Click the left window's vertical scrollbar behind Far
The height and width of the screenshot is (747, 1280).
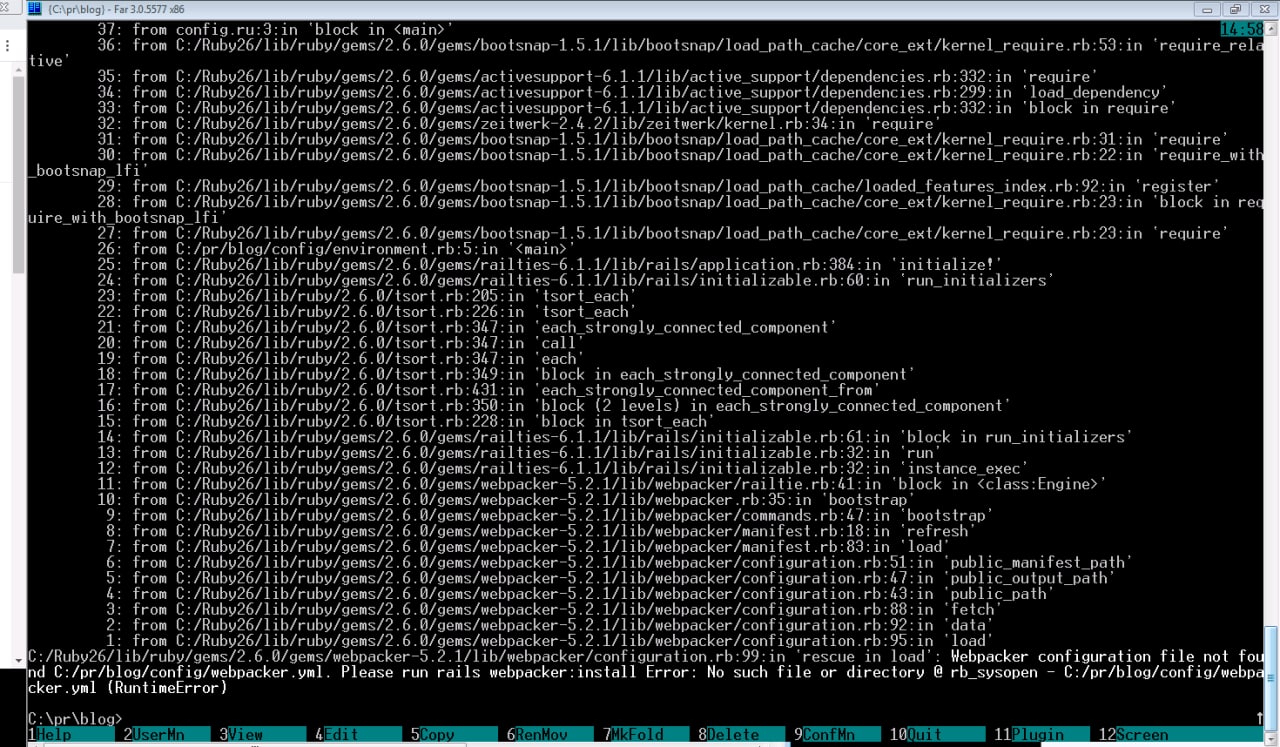pyautogui.click(x=19, y=365)
